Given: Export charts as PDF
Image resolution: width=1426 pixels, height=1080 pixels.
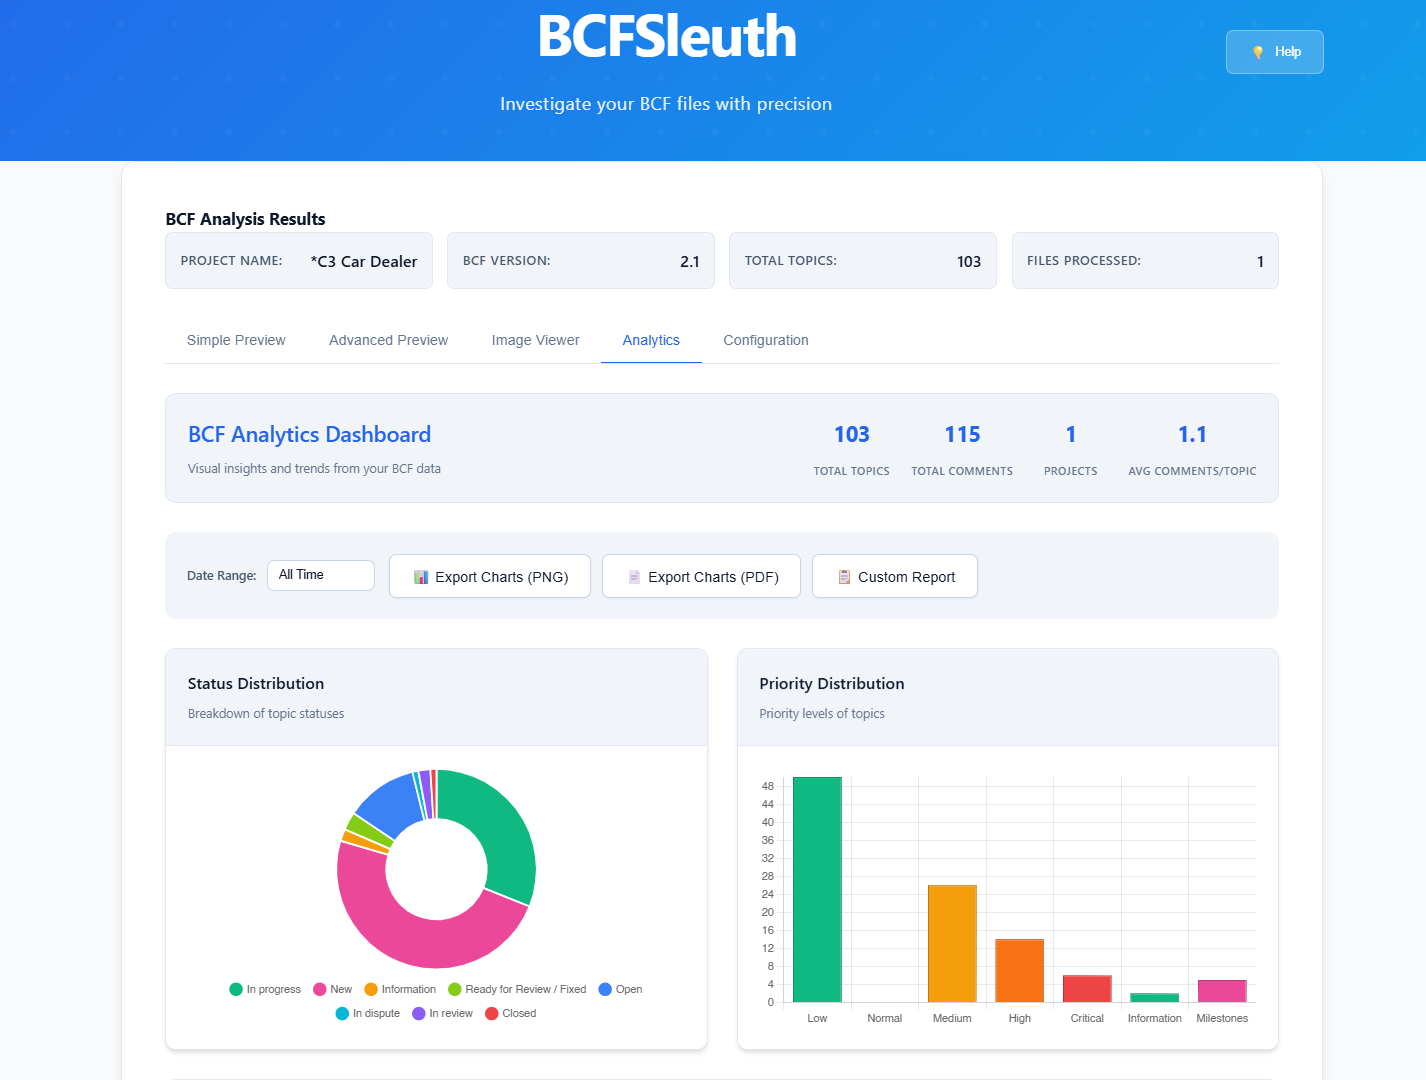Looking at the screenshot, I should (701, 576).
